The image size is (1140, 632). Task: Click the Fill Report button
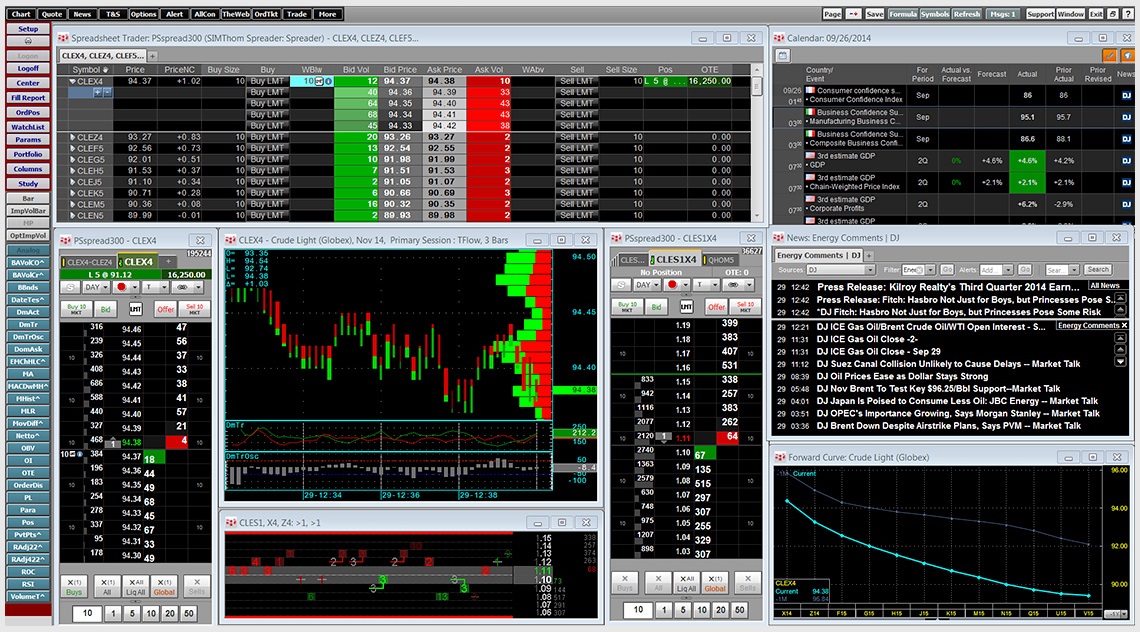[x=28, y=98]
